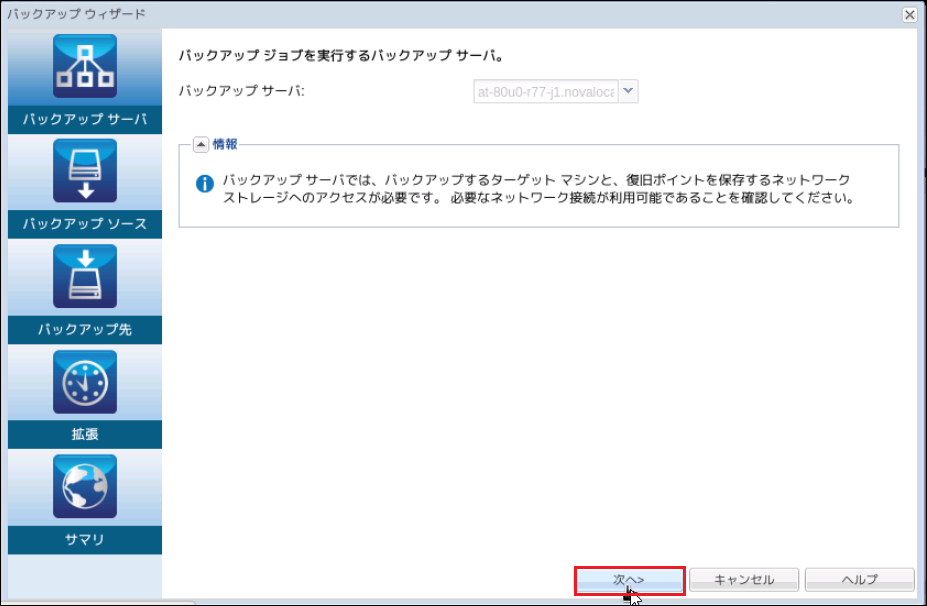Click the バックアップ サーバ: field label
This screenshot has height=606, width=927.
coord(242,91)
